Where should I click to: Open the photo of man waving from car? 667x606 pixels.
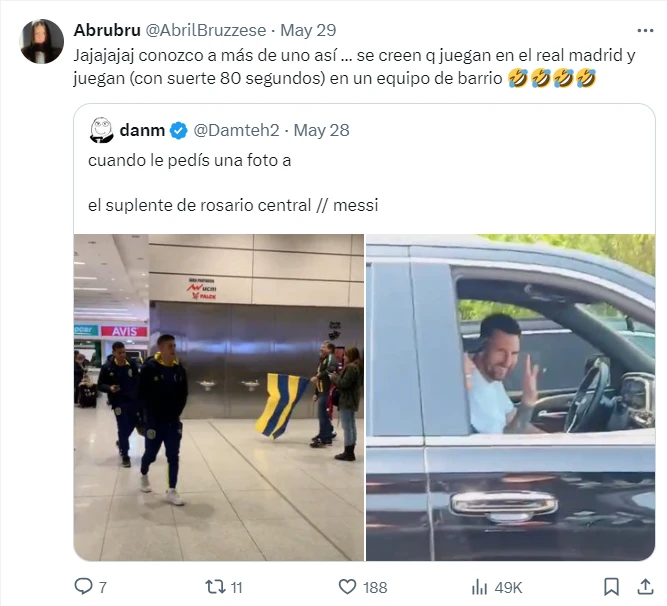(x=510, y=397)
